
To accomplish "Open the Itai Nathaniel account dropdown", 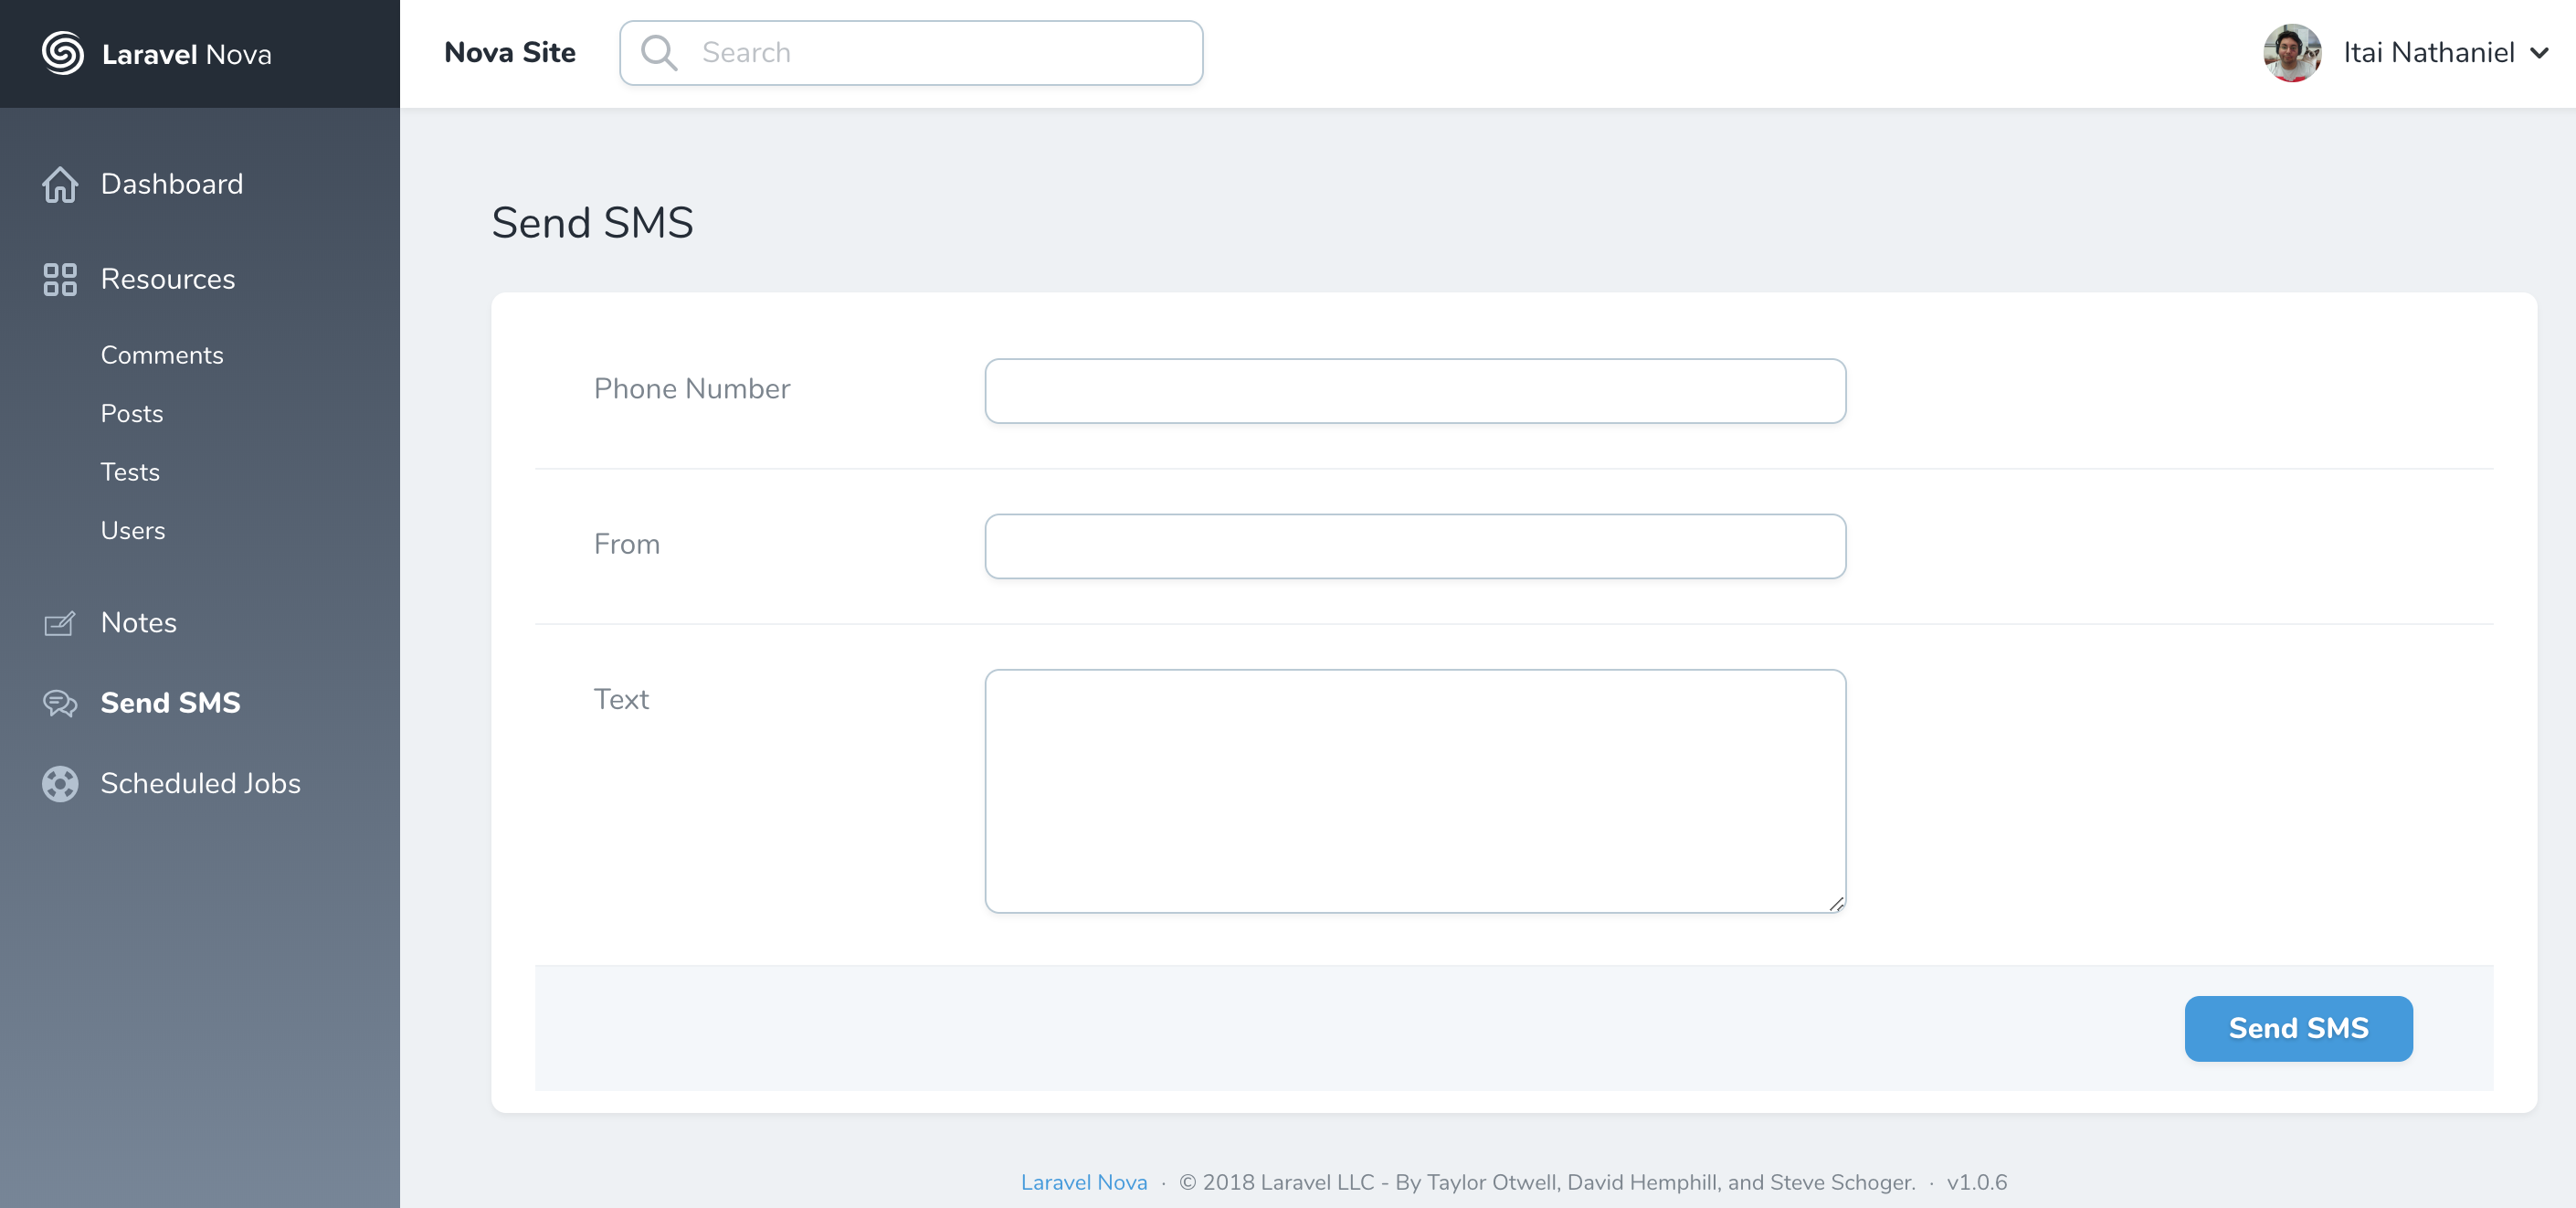I will coord(2428,53).
